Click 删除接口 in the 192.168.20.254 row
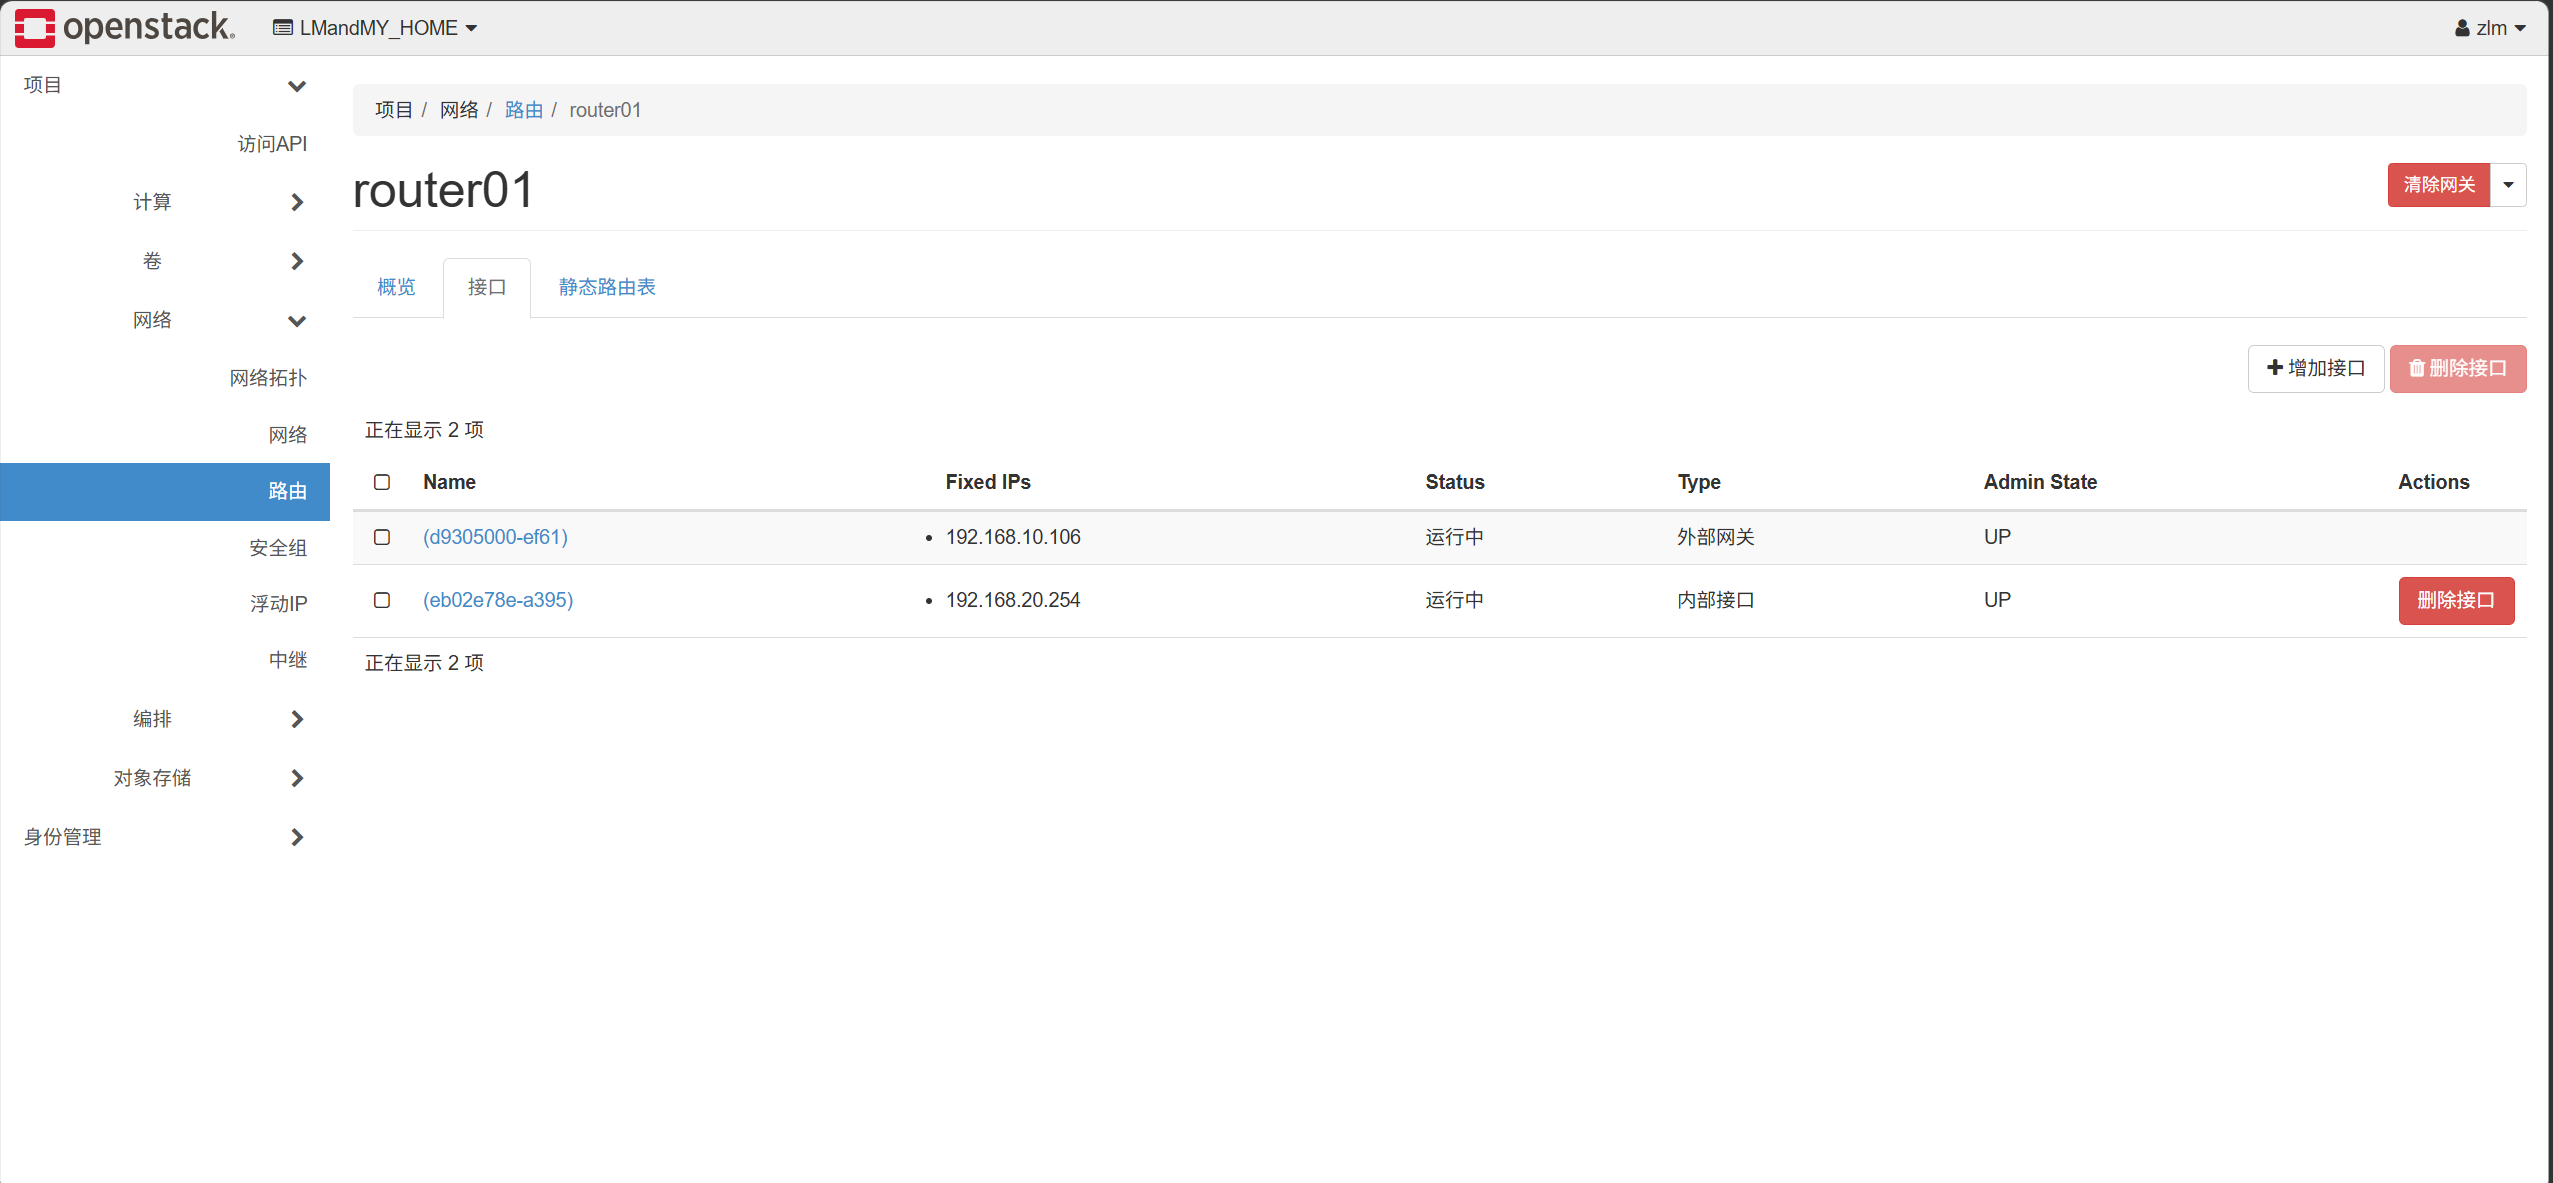 (2456, 601)
